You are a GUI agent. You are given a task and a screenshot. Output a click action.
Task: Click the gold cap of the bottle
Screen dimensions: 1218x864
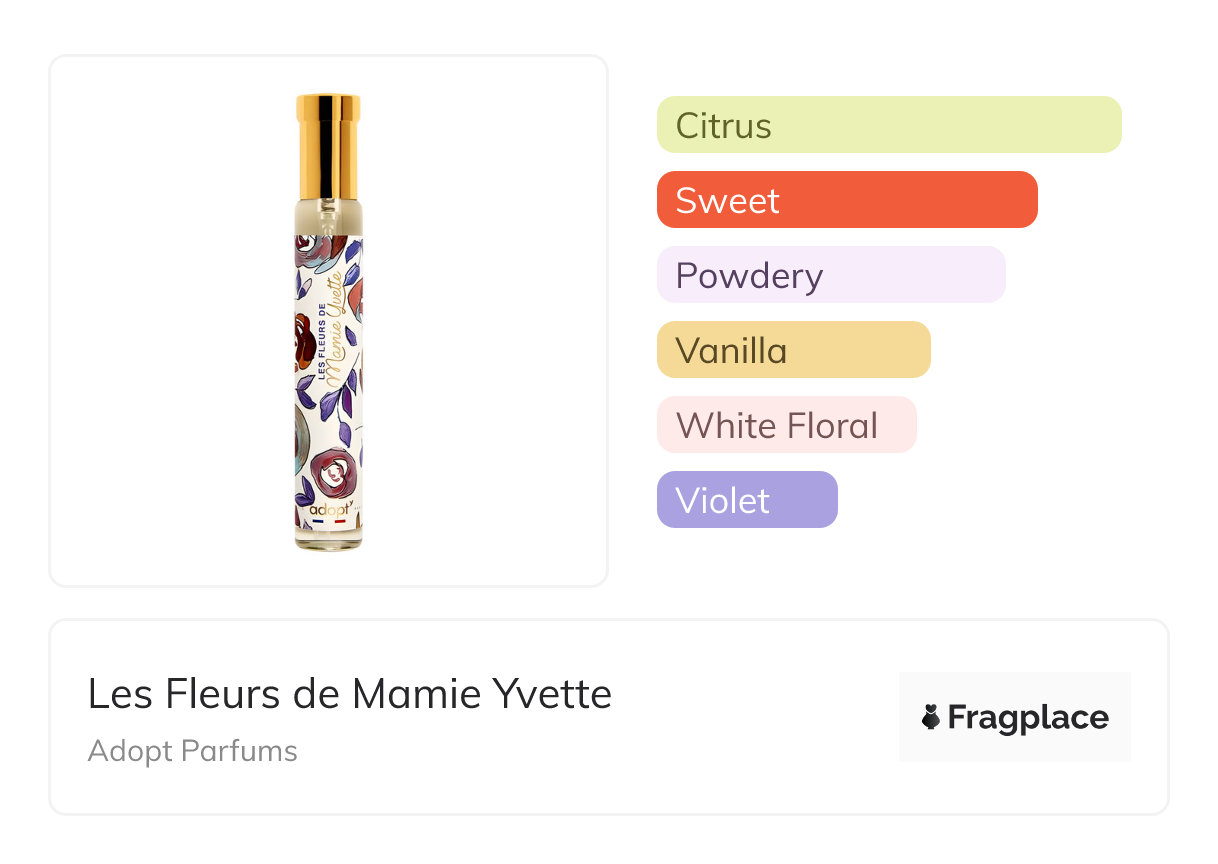pyautogui.click(x=328, y=146)
